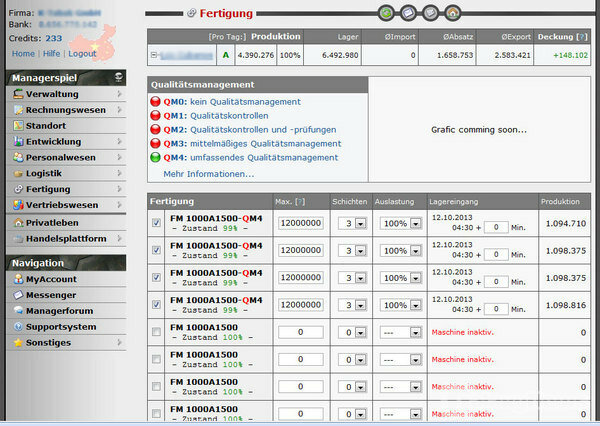
Task: Click the Qualitätsmanagement panel header
Action: [x=258, y=85]
